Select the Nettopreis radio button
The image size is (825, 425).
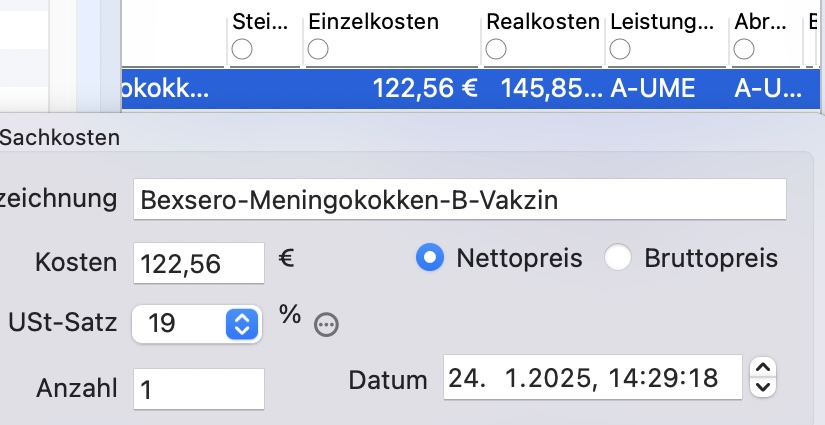[430, 258]
